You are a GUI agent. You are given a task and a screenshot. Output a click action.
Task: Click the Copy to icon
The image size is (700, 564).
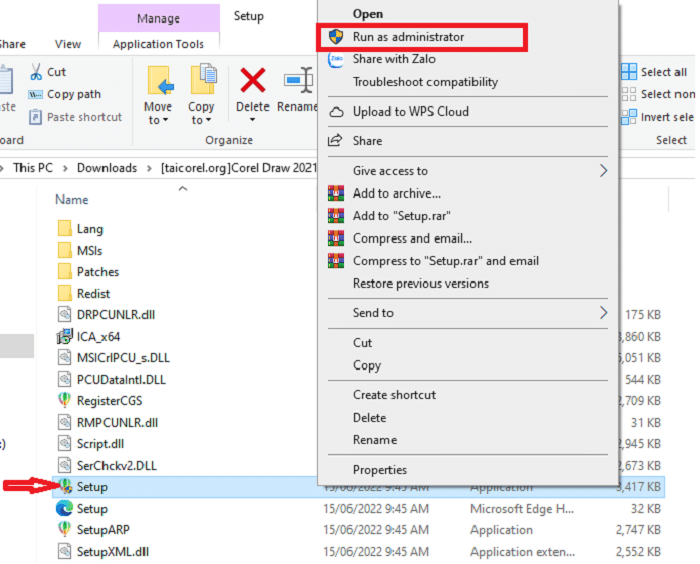pyautogui.click(x=204, y=79)
